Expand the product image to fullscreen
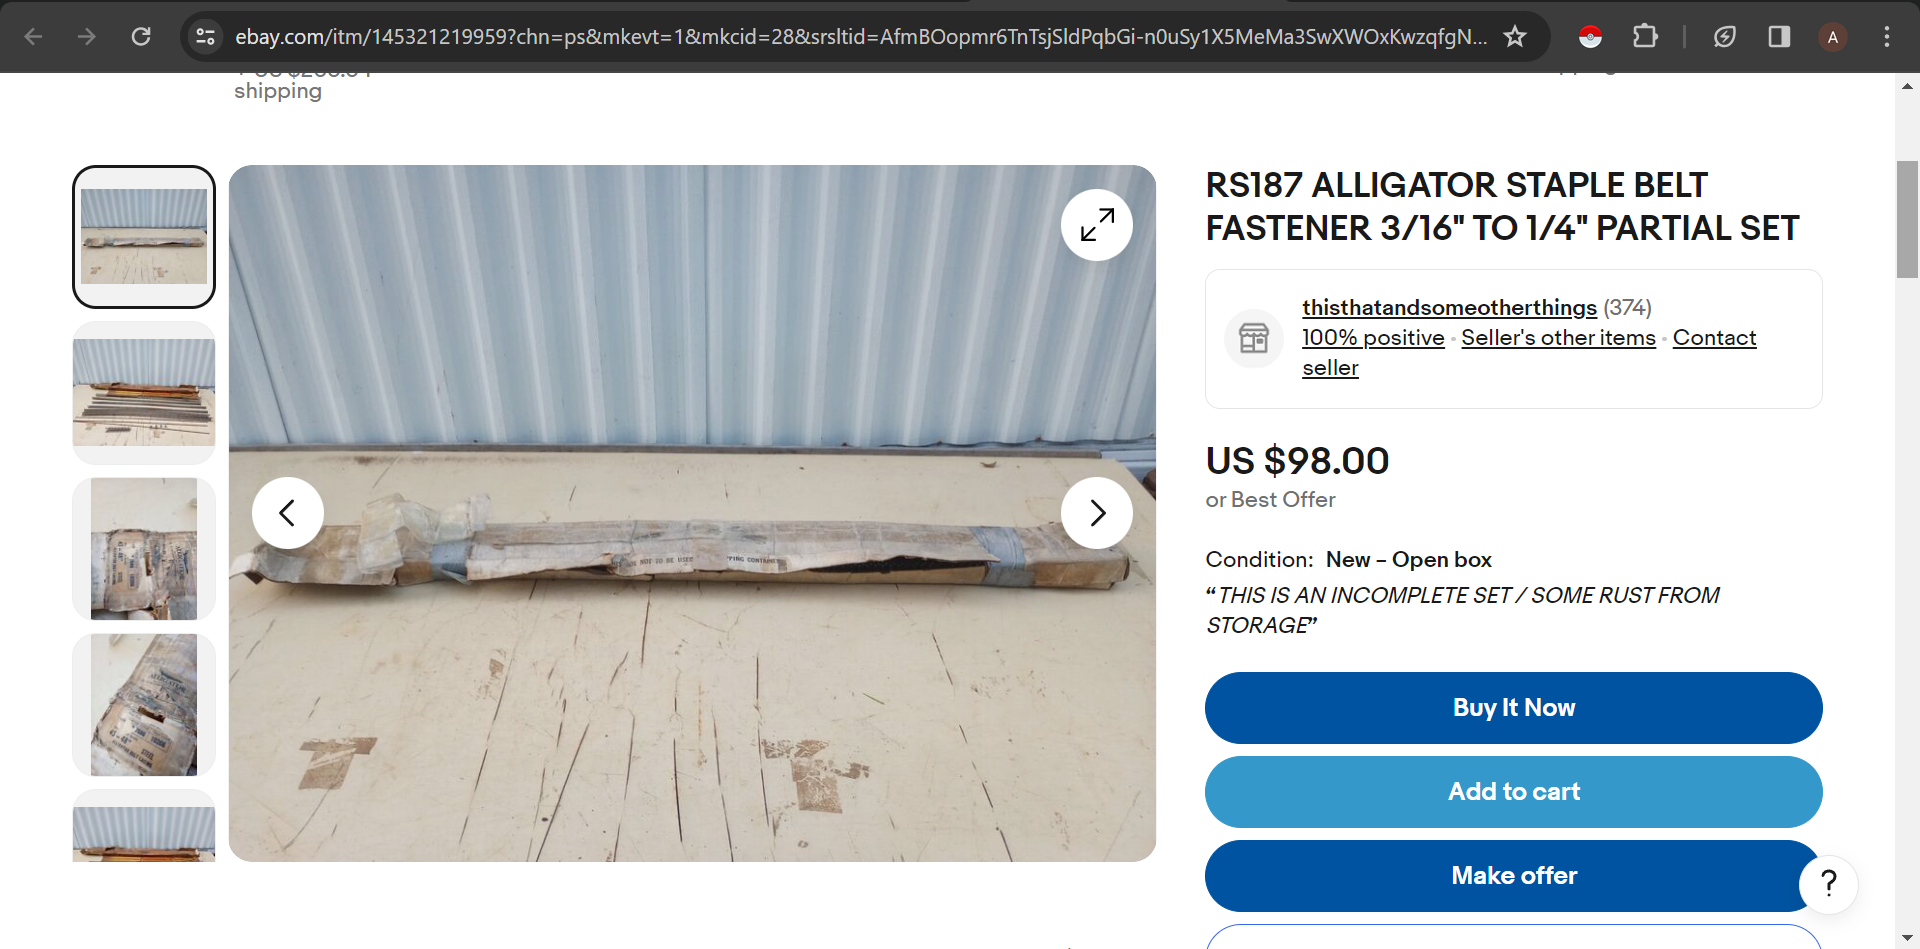The image size is (1920, 949). pos(1097,225)
